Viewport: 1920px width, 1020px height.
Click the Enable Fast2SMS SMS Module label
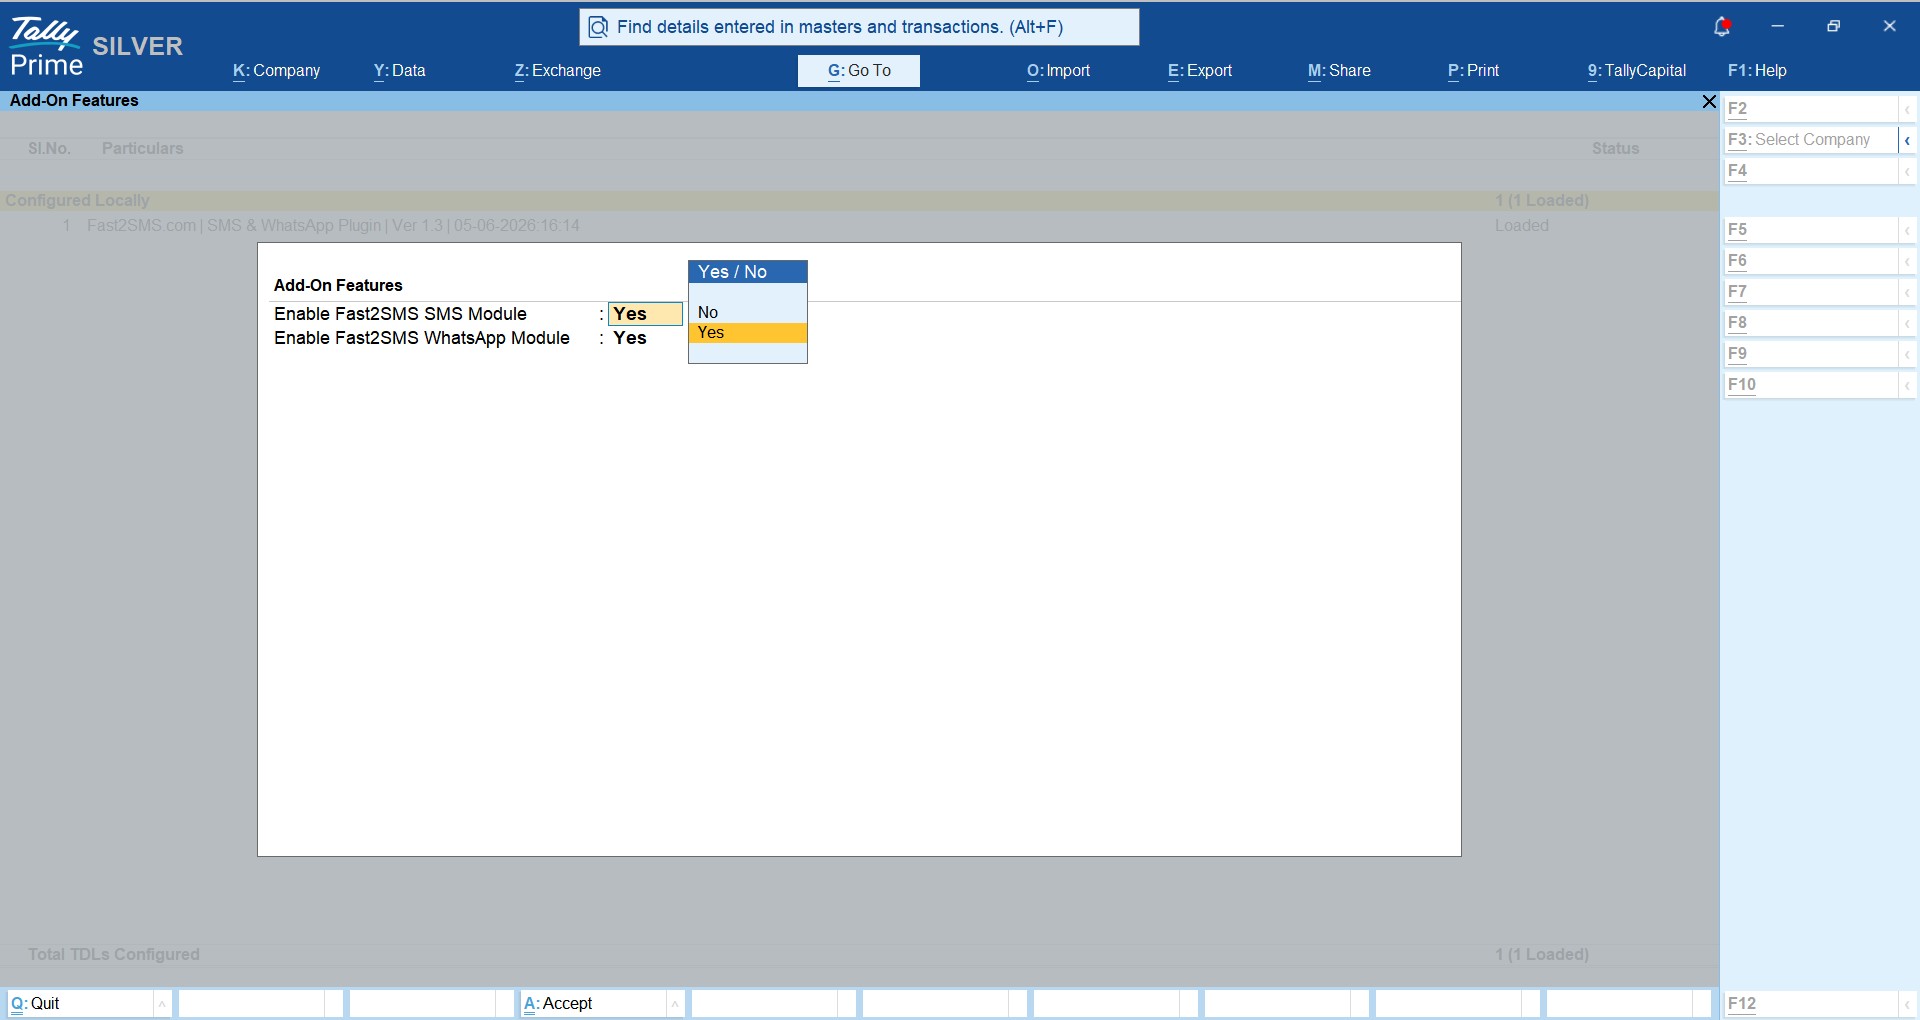[400, 314]
